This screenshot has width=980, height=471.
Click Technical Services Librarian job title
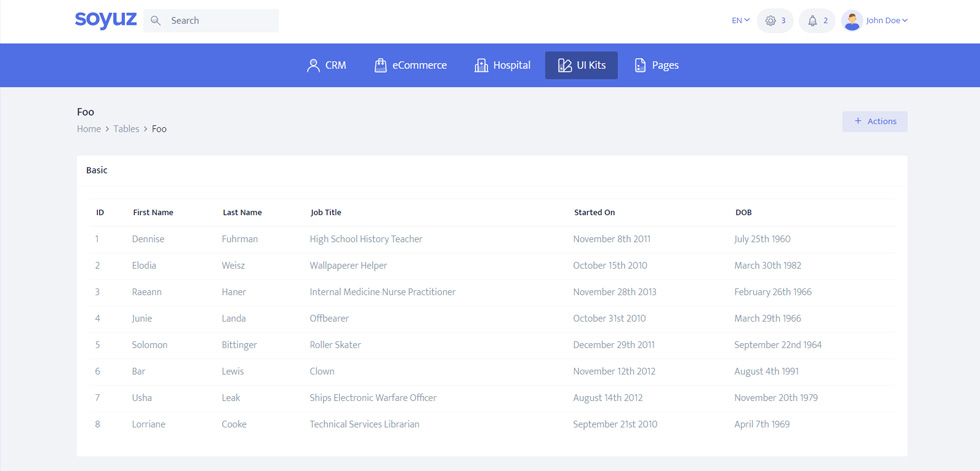tap(364, 424)
